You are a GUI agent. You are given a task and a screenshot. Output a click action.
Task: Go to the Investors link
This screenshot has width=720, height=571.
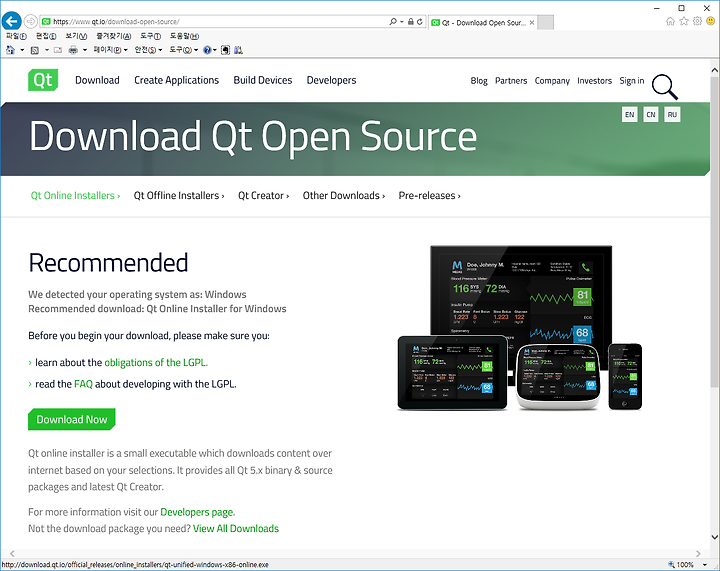click(x=595, y=81)
